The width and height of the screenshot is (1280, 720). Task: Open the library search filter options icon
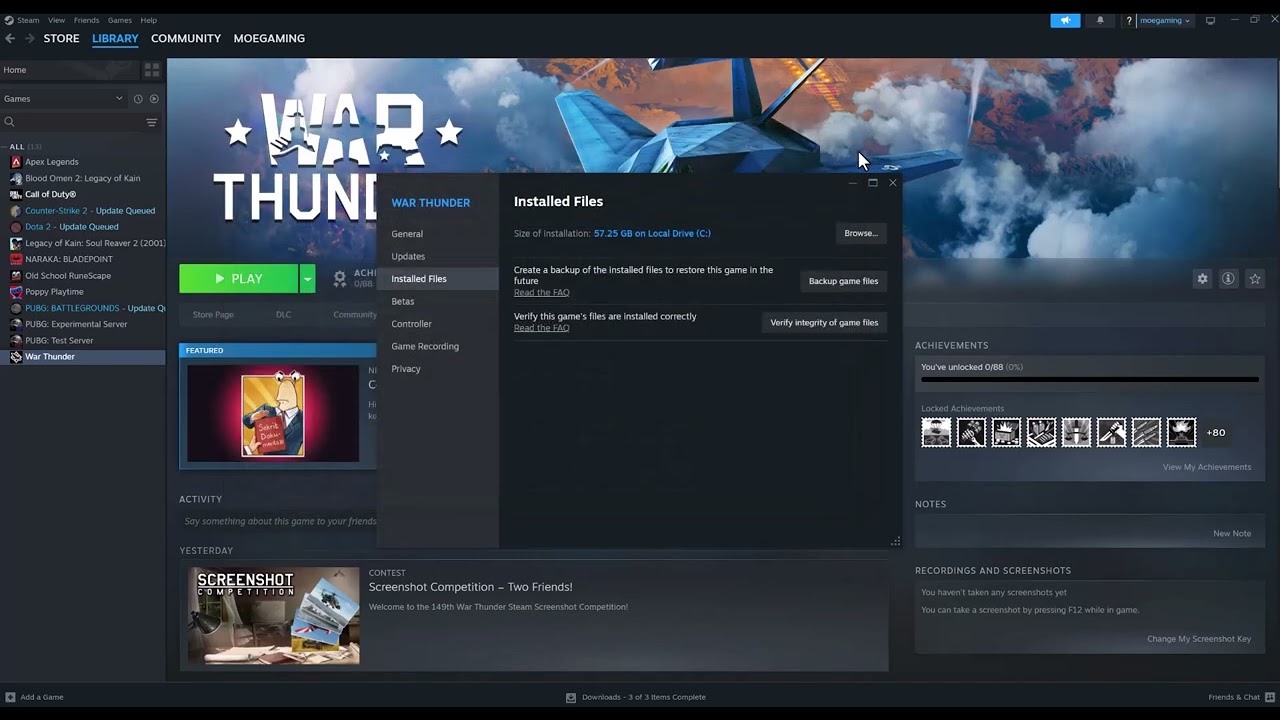pos(152,122)
